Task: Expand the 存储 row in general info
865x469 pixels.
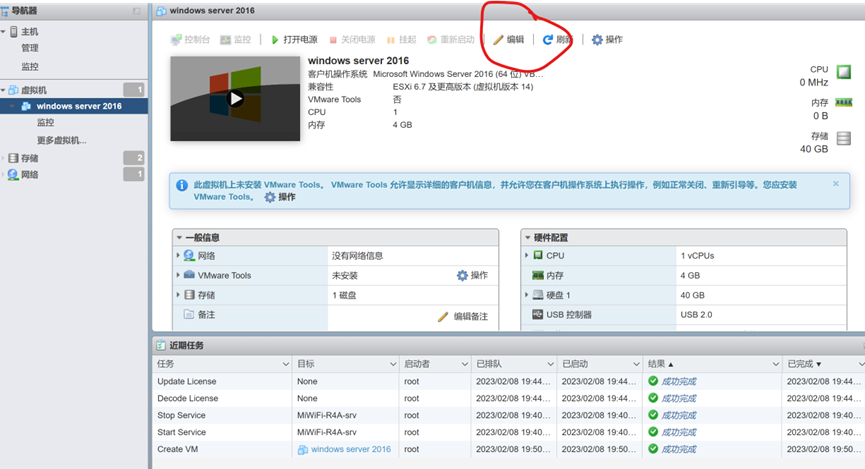Action: coord(178,295)
